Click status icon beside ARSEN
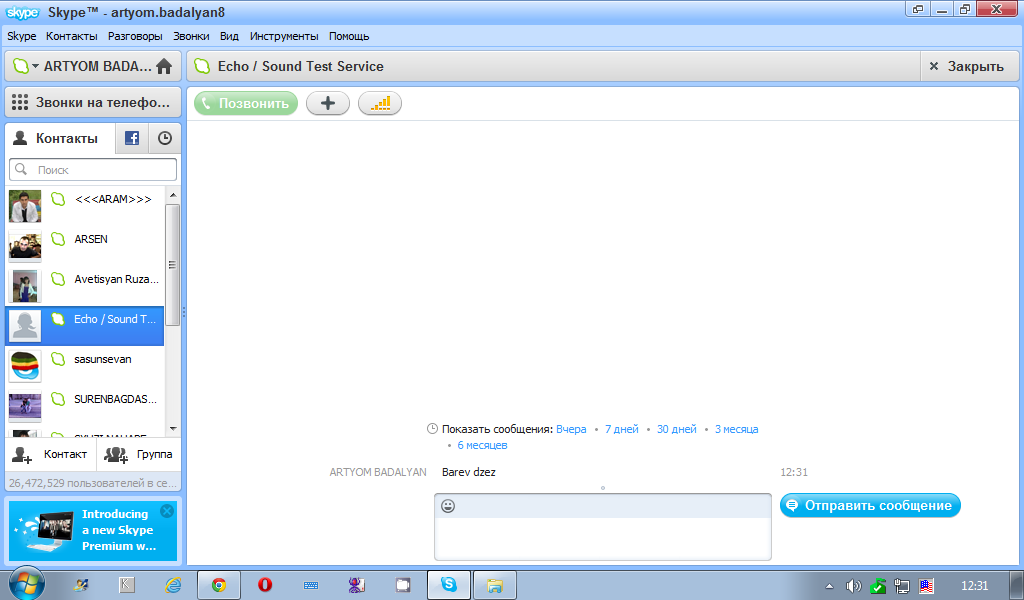Viewport: 1024px width, 600px height. [58, 239]
